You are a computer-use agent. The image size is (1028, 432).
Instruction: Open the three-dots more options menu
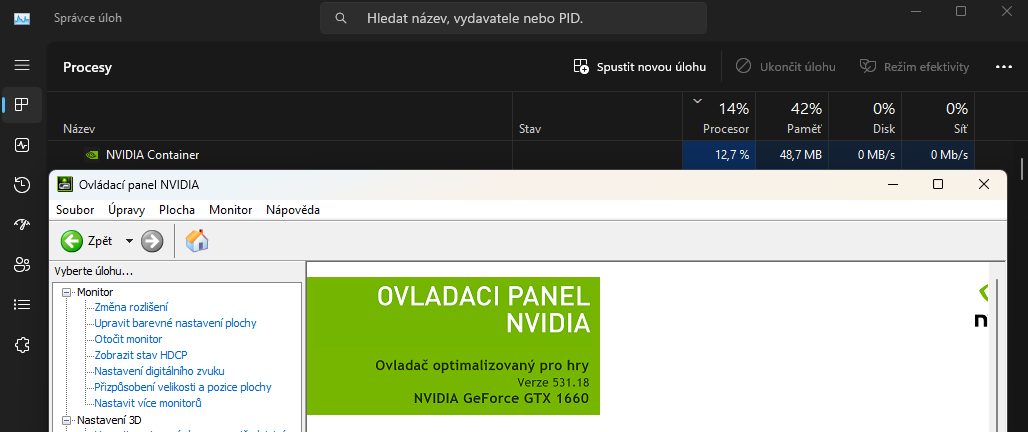coord(1004,67)
